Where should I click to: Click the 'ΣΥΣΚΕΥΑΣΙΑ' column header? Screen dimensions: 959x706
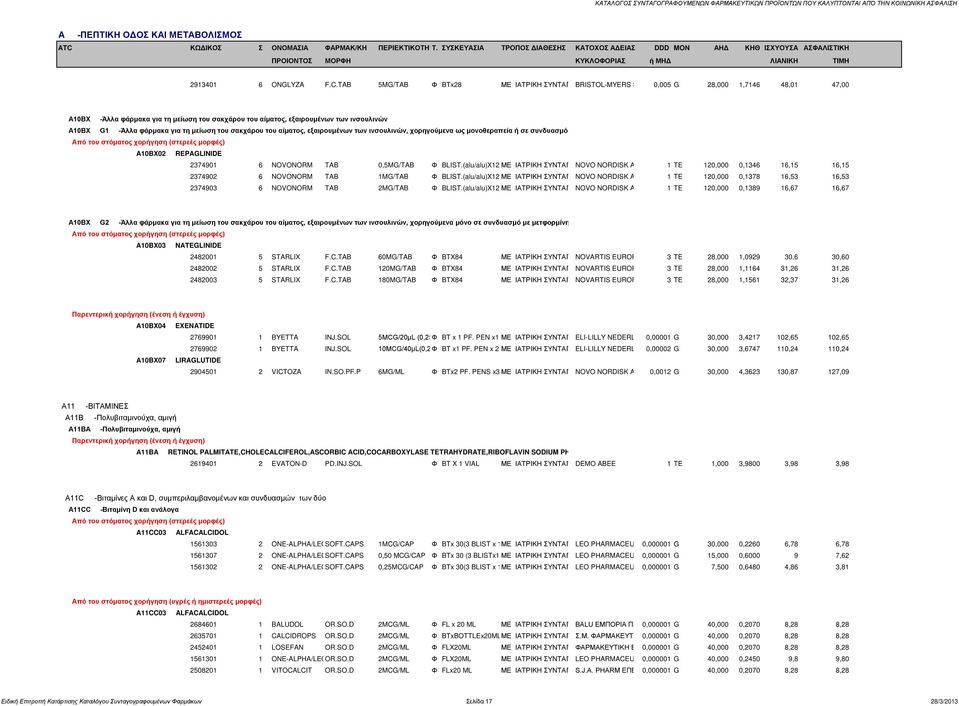462,48
